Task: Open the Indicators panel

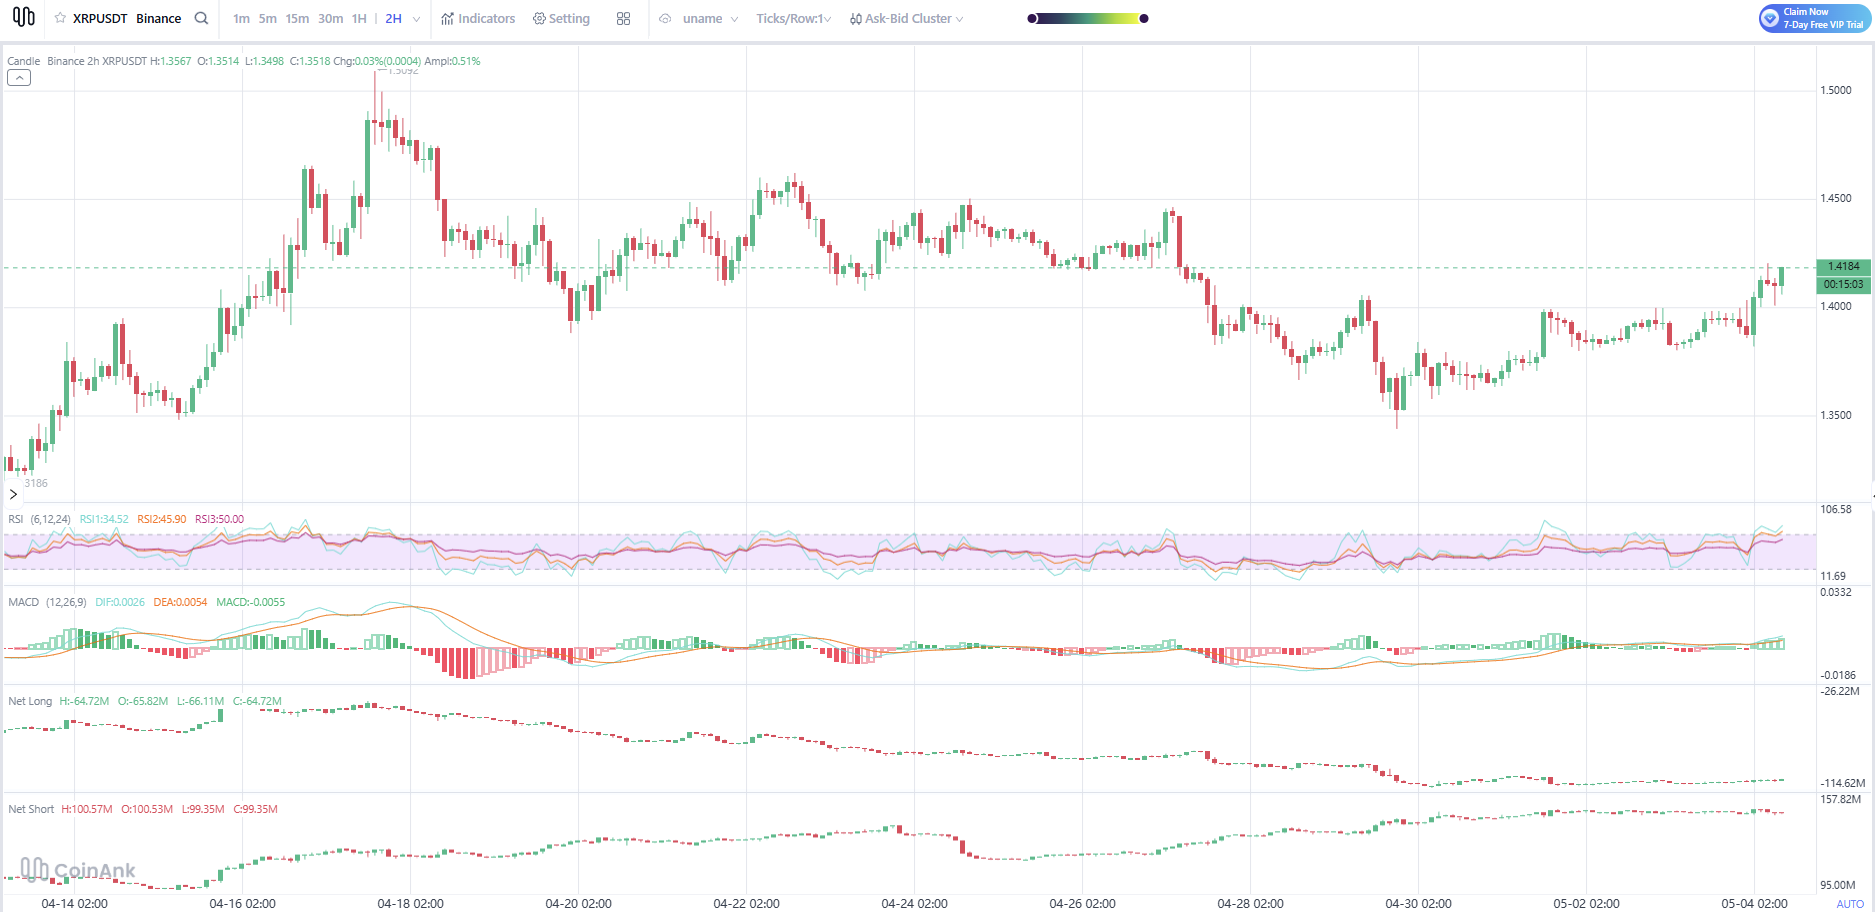Action: pyautogui.click(x=478, y=18)
